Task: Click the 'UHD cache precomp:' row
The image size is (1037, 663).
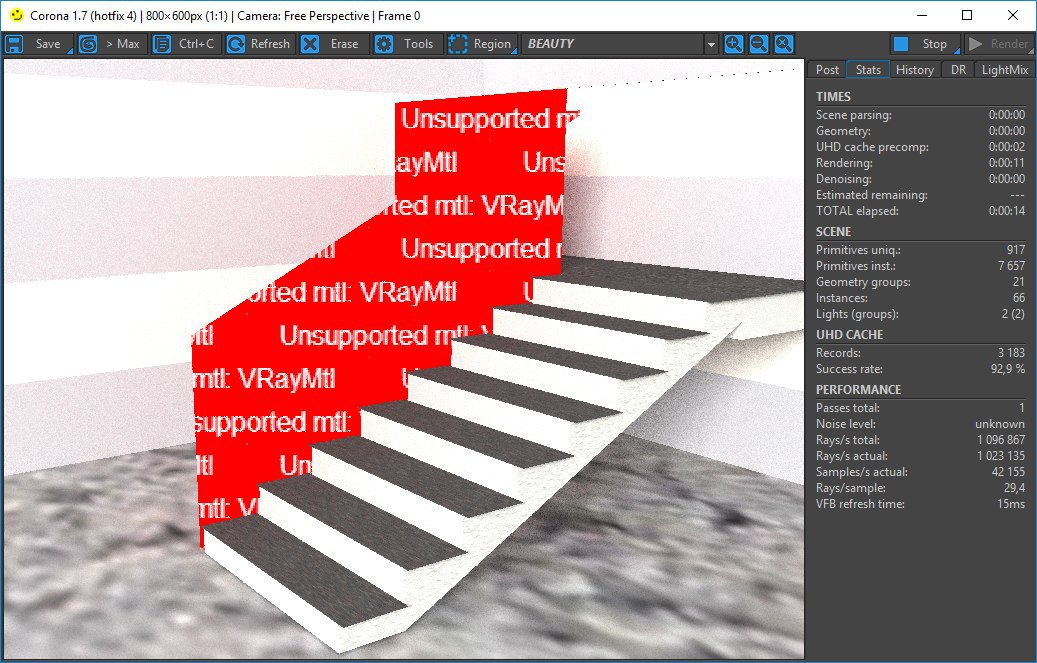Action: pos(920,147)
